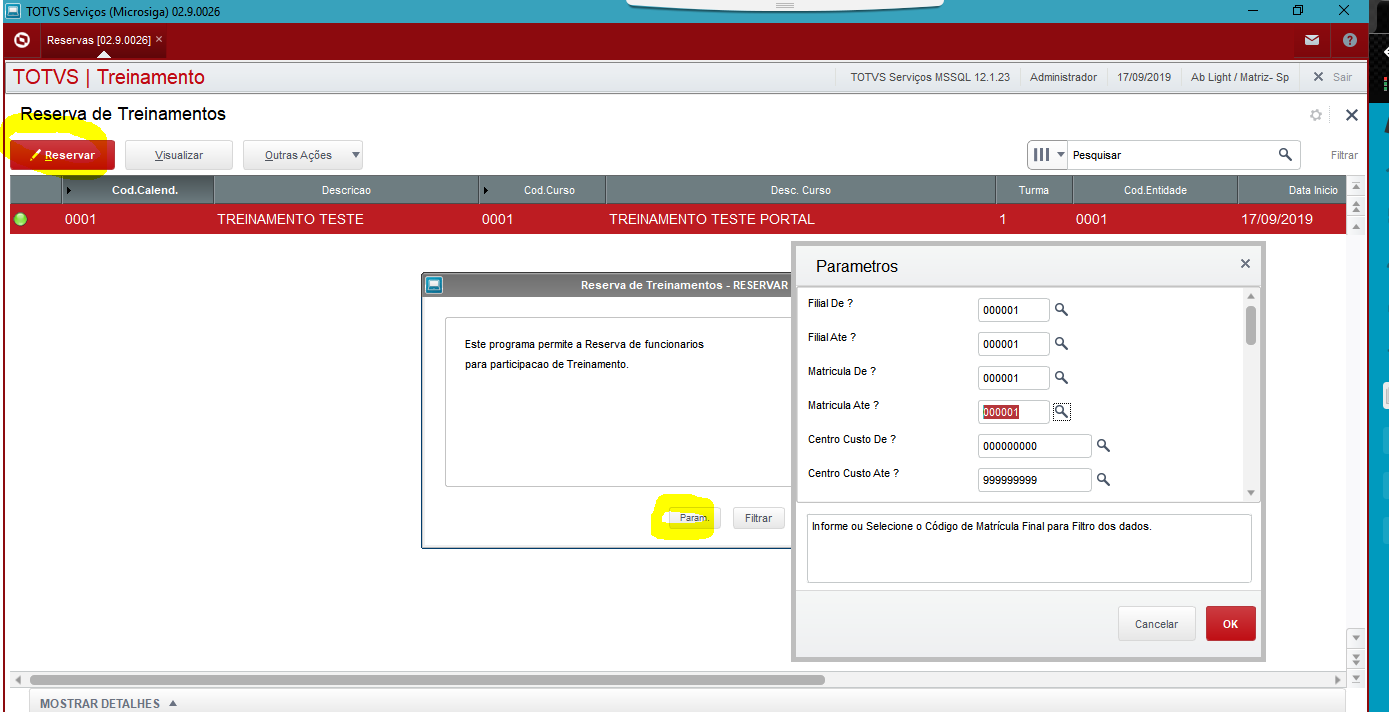This screenshot has height=712, width=1389.
Task: Click lookup magnifier for Matricula De
Action: coord(1062,378)
